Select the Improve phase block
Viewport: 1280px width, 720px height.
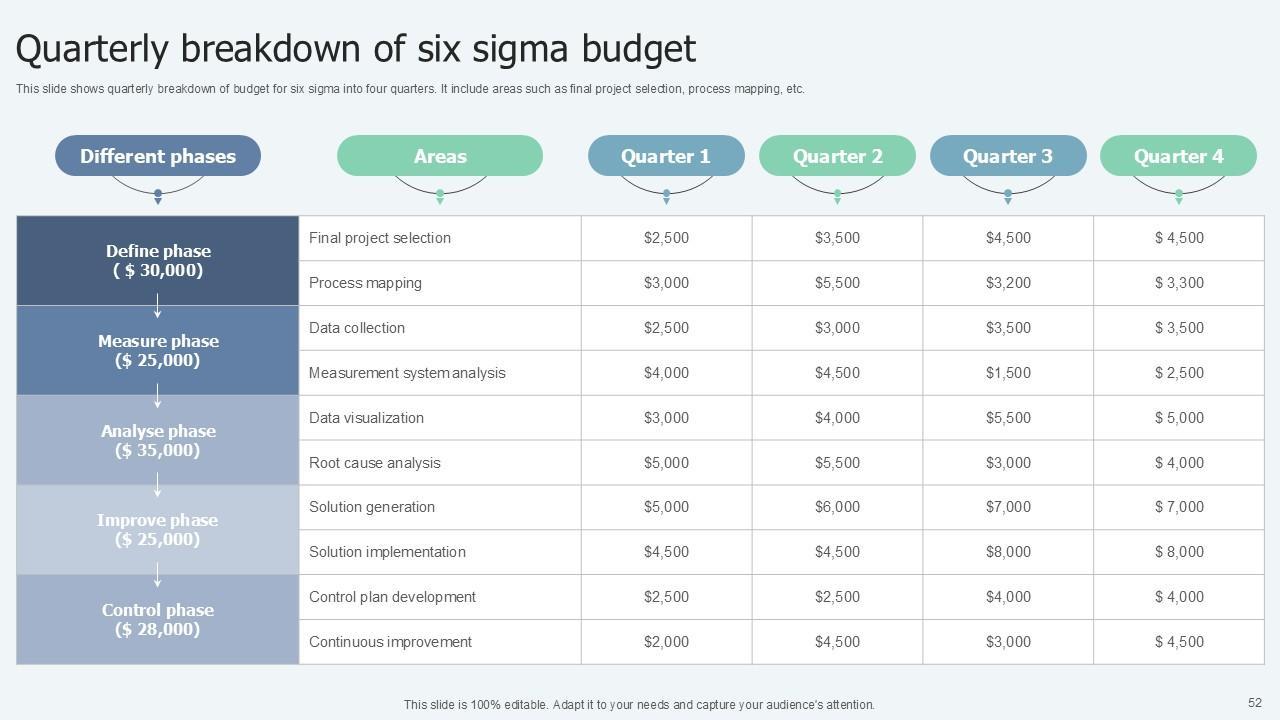158,530
